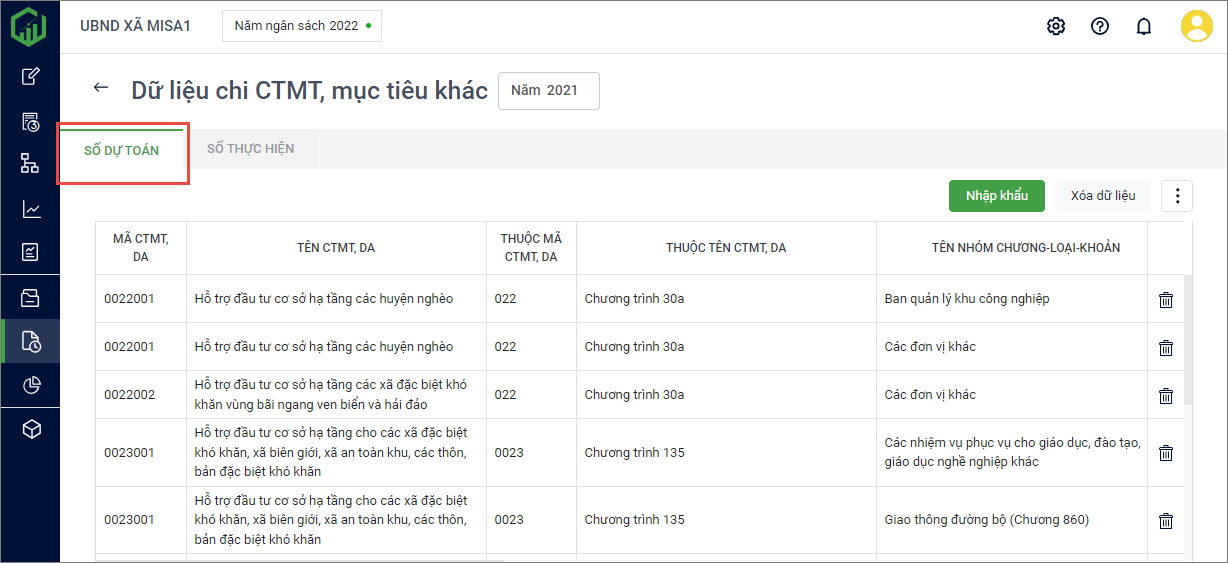The image size is (1228, 563).
Task: Select the Số dự toán tab
Action: point(121,151)
